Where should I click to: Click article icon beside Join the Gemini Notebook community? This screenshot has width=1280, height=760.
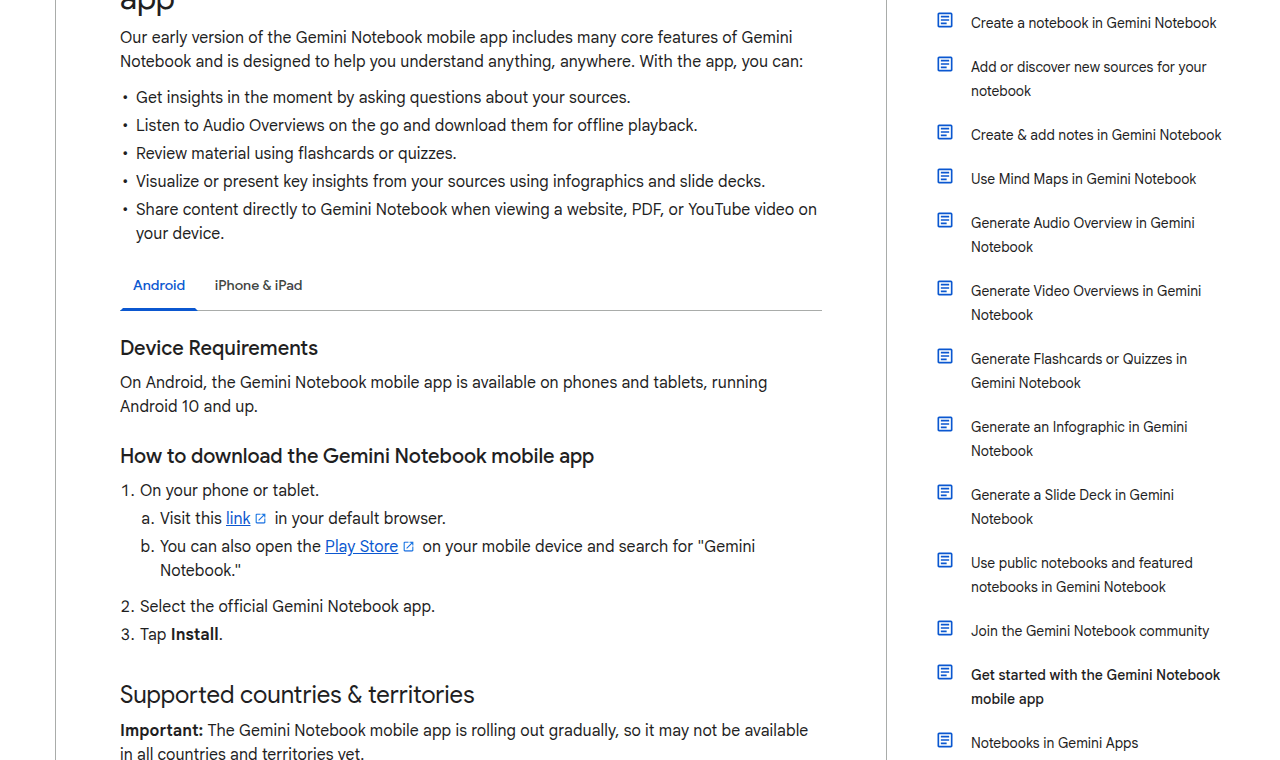click(945, 628)
